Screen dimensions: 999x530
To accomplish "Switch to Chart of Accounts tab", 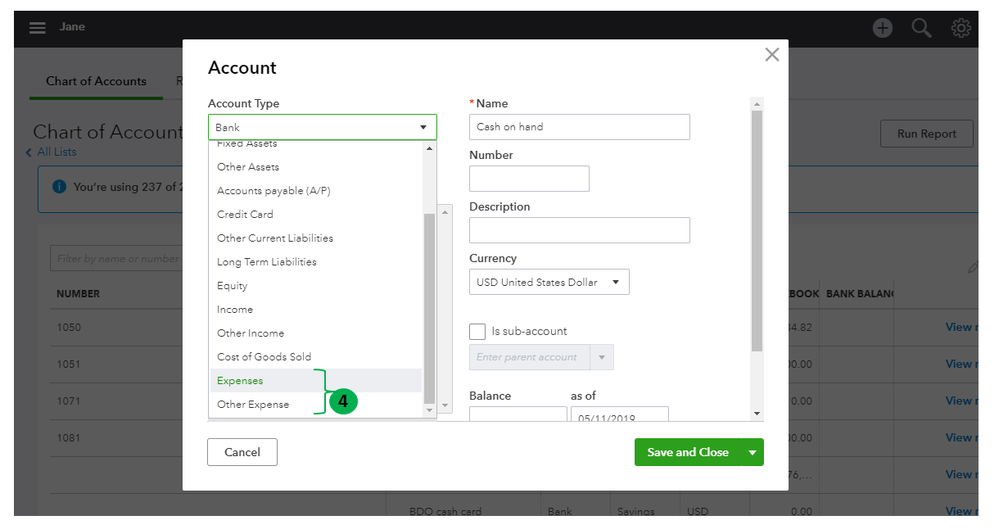I will click(96, 82).
